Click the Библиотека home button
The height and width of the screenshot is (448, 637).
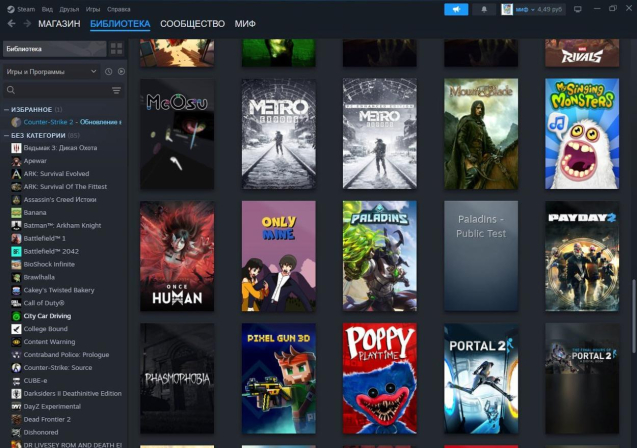52,48
